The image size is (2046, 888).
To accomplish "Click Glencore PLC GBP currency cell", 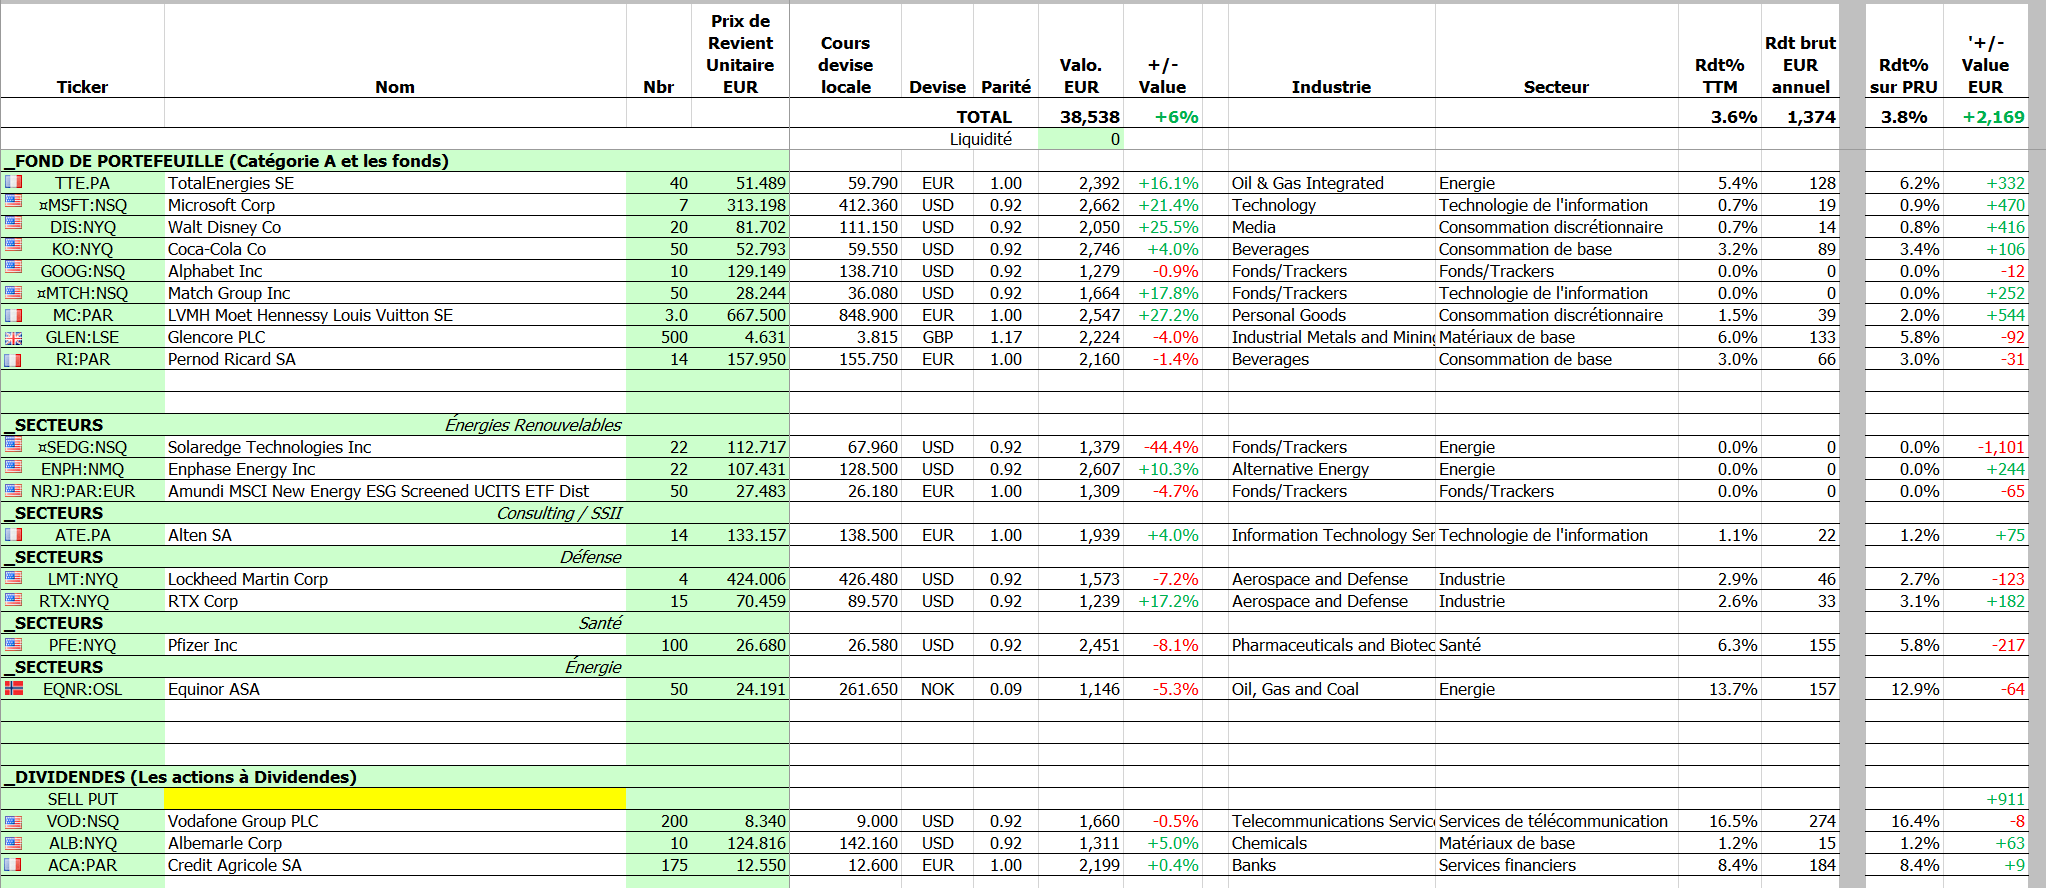I will pyautogui.click(x=938, y=337).
